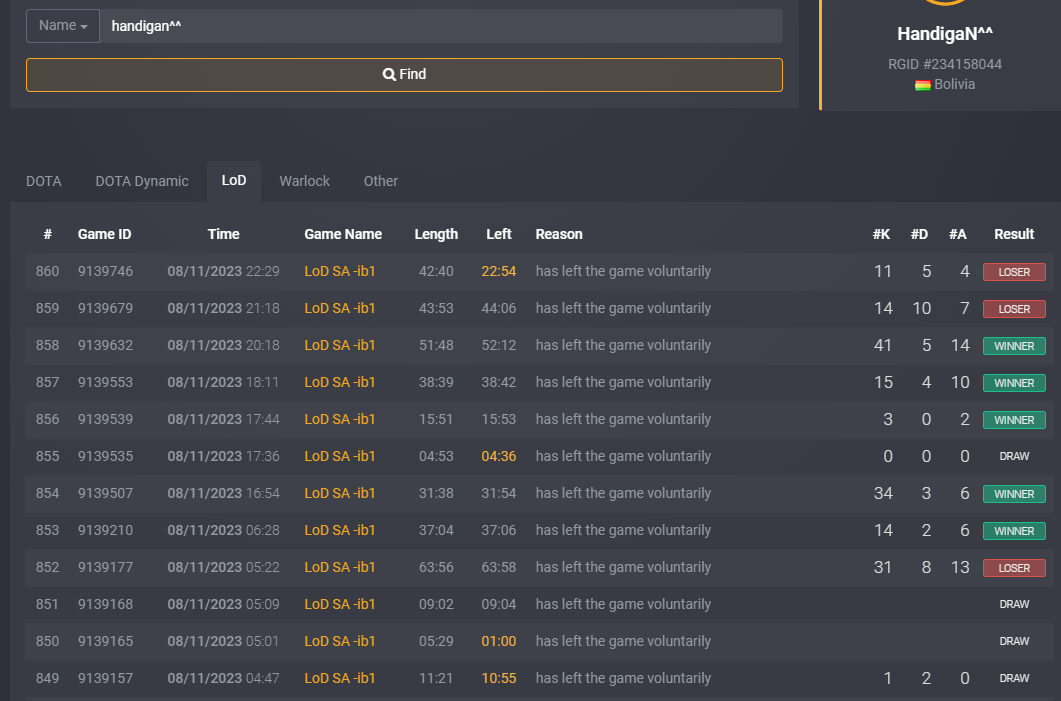Click the LOSER badge for game 9139746
Screen dimensions: 1061x701
1014,272
